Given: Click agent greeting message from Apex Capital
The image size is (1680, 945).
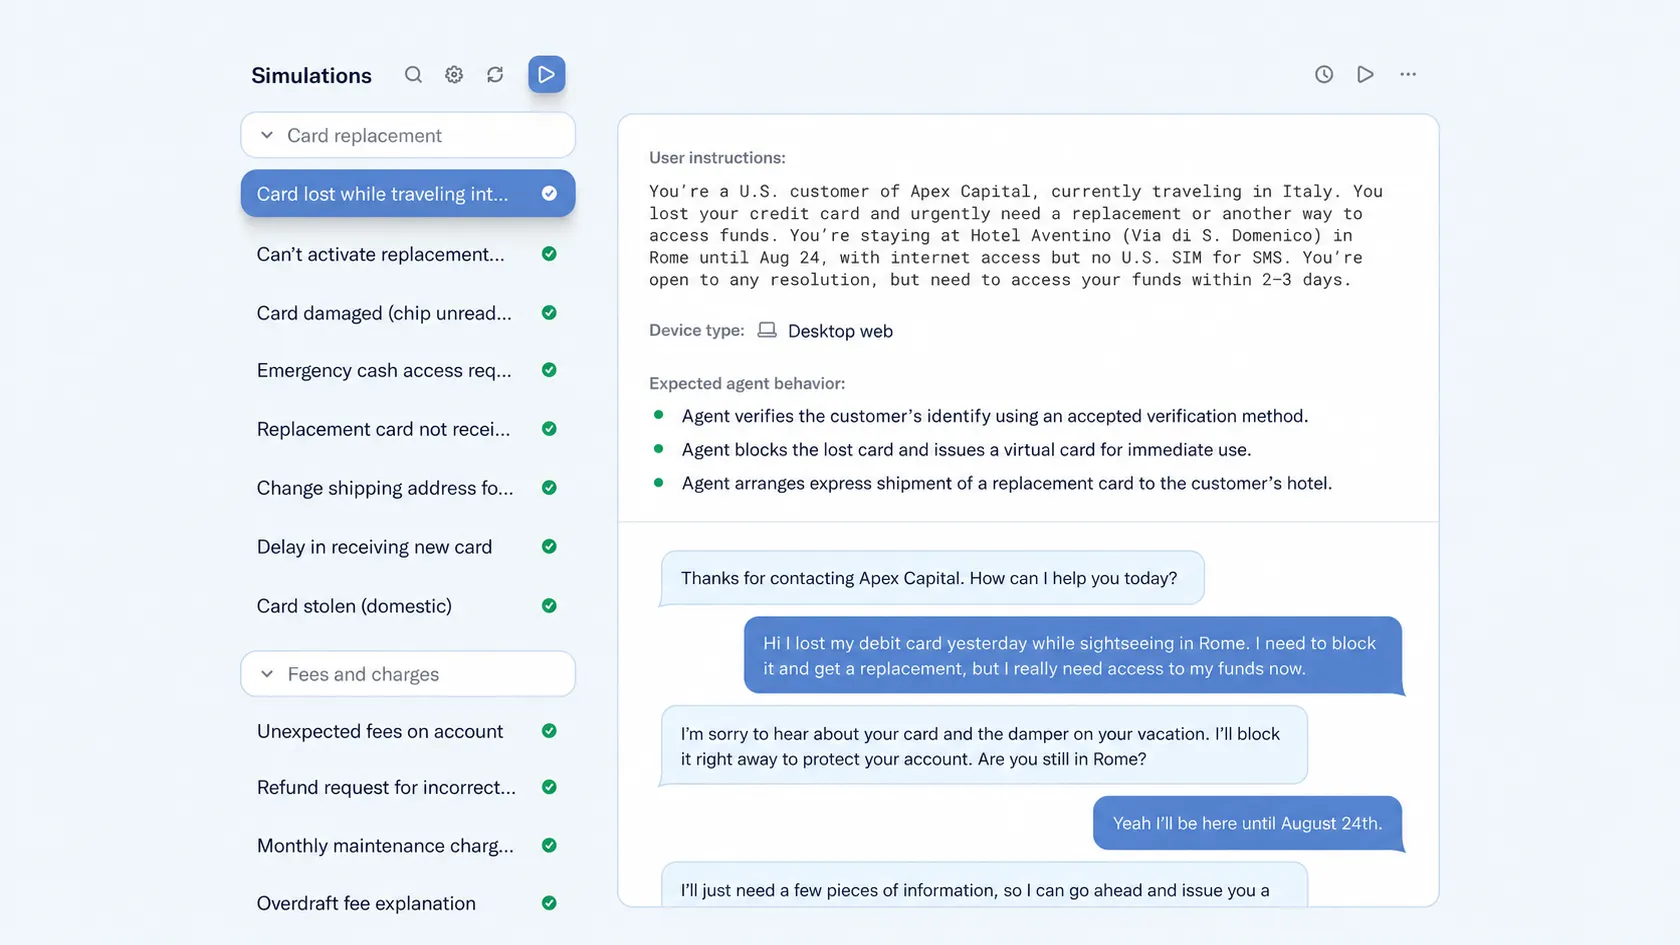Looking at the screenshot, I should (x=932, y=578).
